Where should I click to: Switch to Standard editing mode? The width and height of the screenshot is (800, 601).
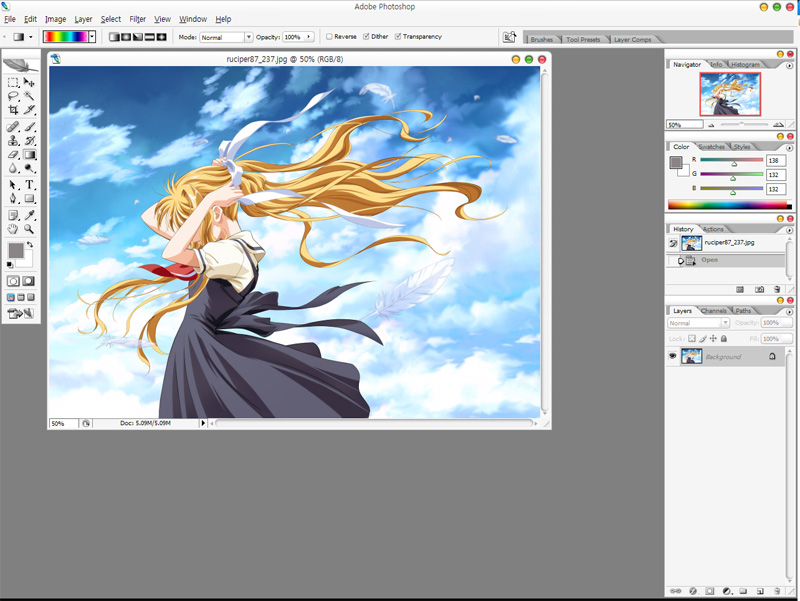pos(13,281)
